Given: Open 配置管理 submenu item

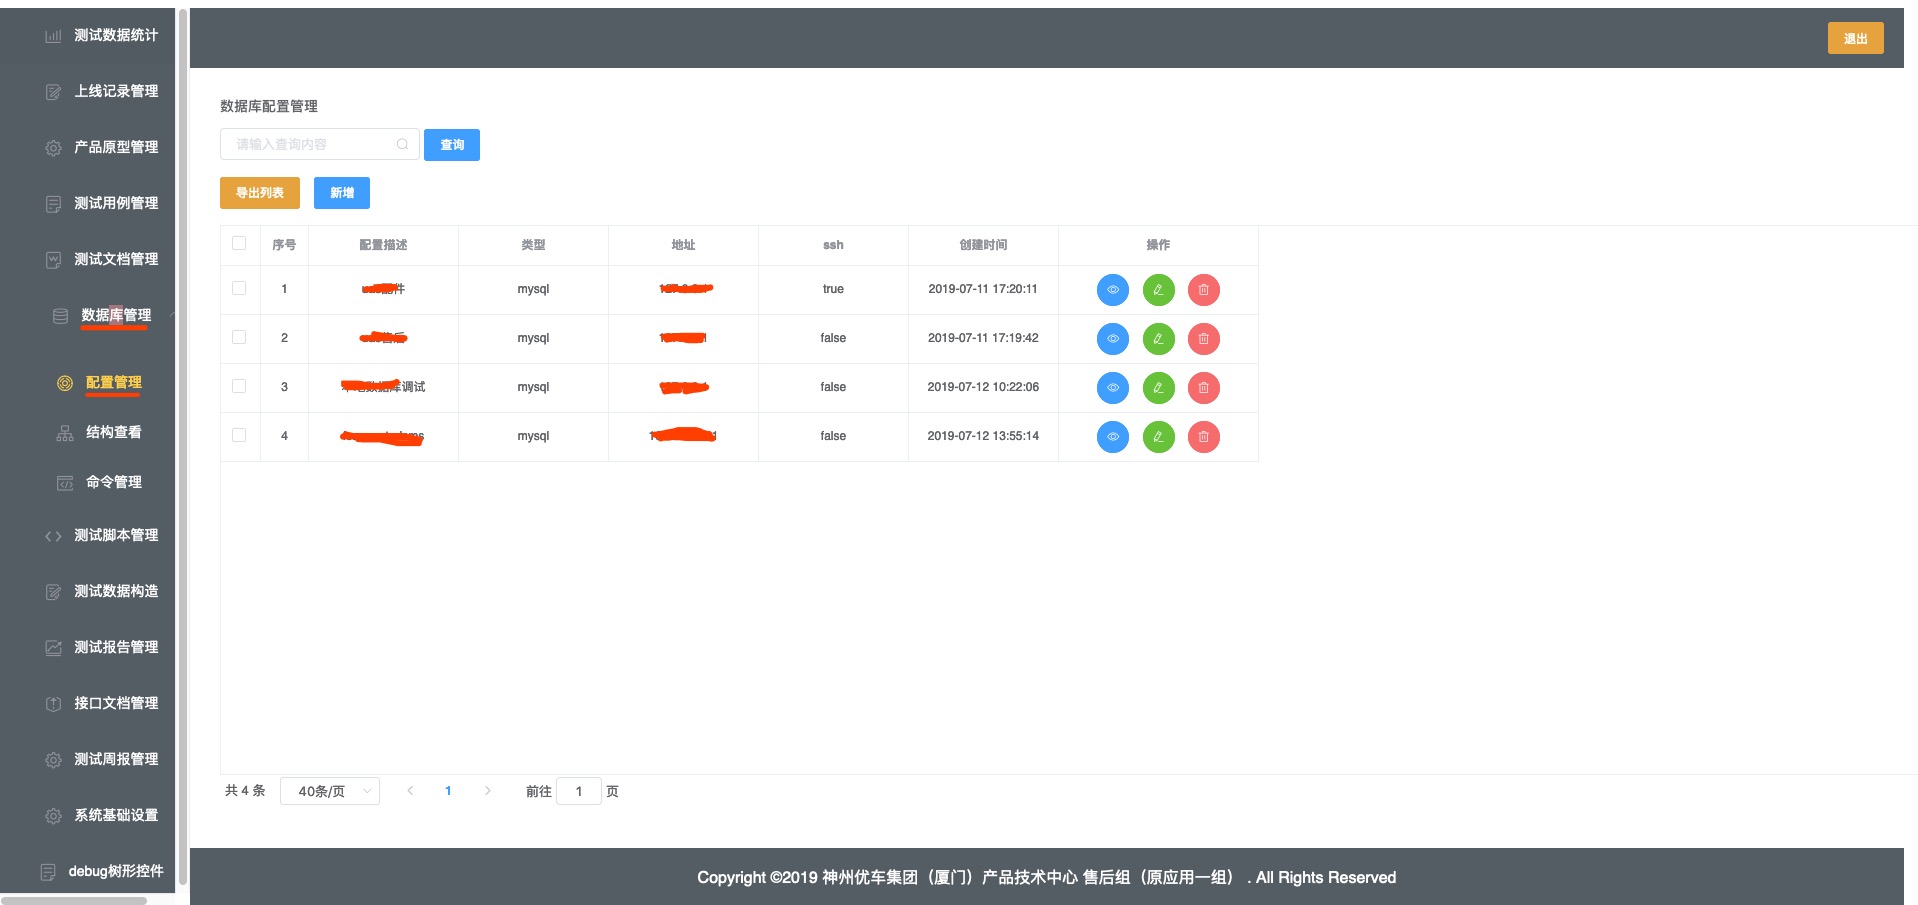Looking at the screenshot, I should pos(113,382).
